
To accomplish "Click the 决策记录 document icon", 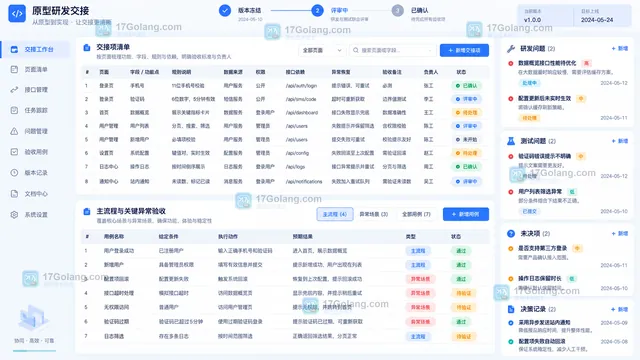I will (x=511, y=309).
